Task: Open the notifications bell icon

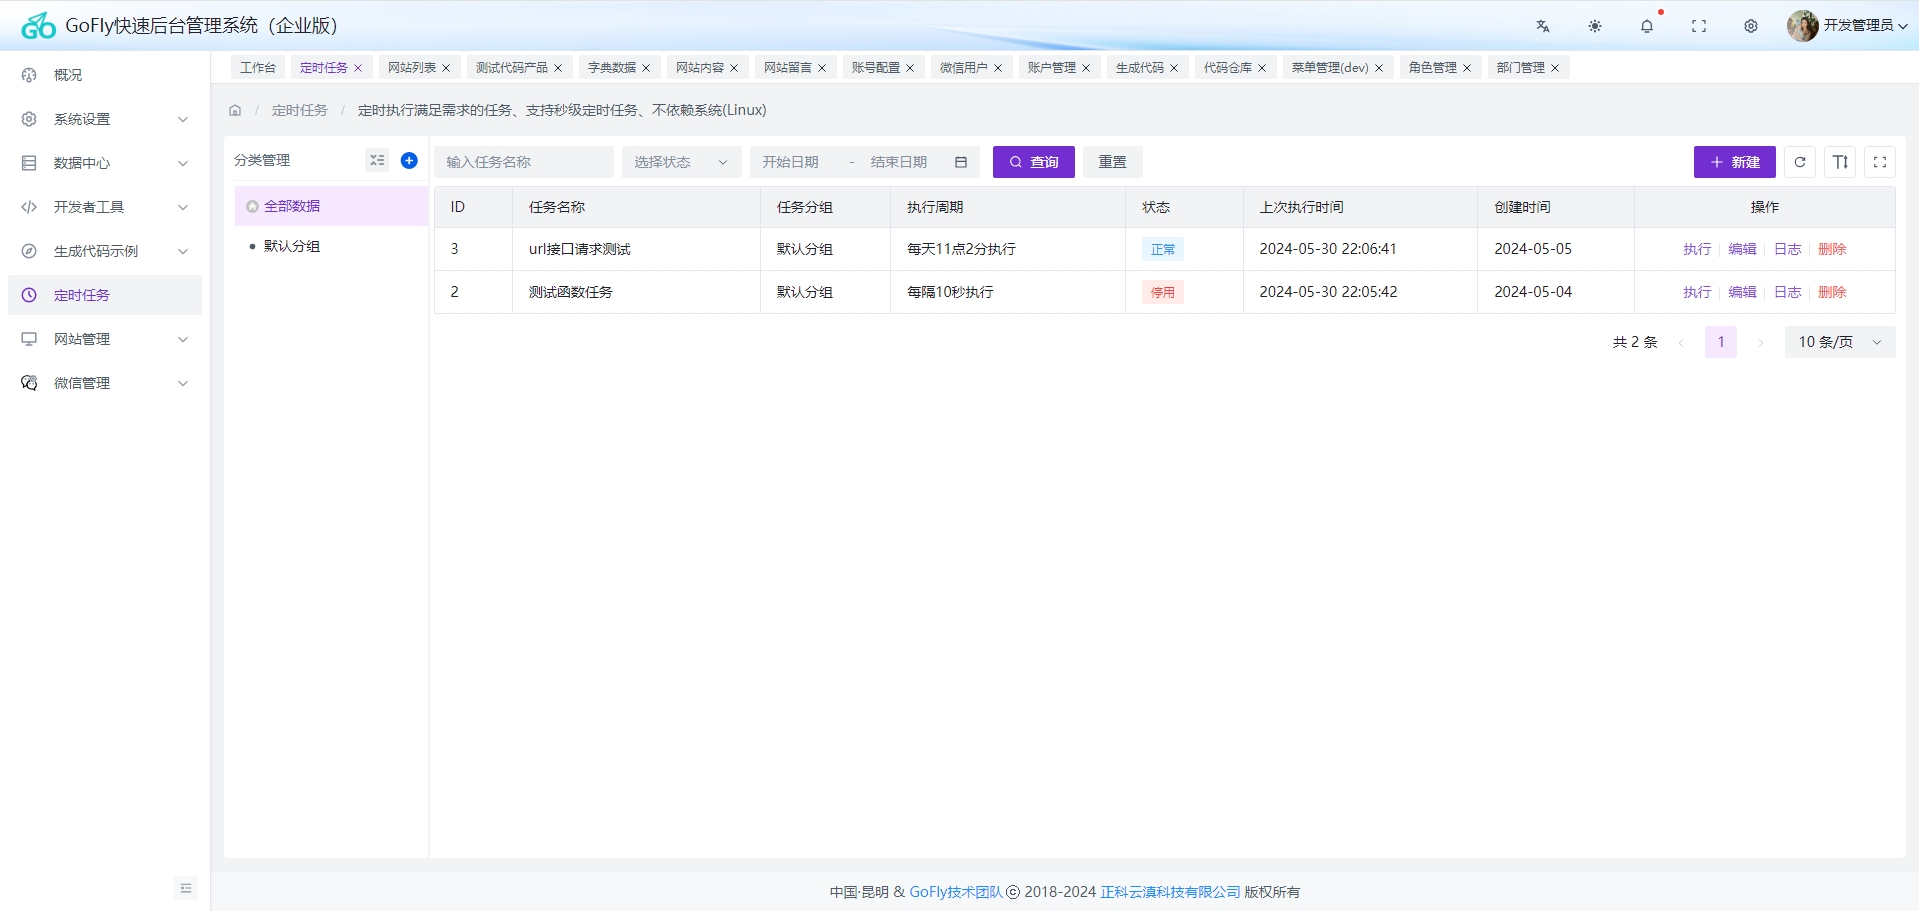Action: [x=1647, y=26]
